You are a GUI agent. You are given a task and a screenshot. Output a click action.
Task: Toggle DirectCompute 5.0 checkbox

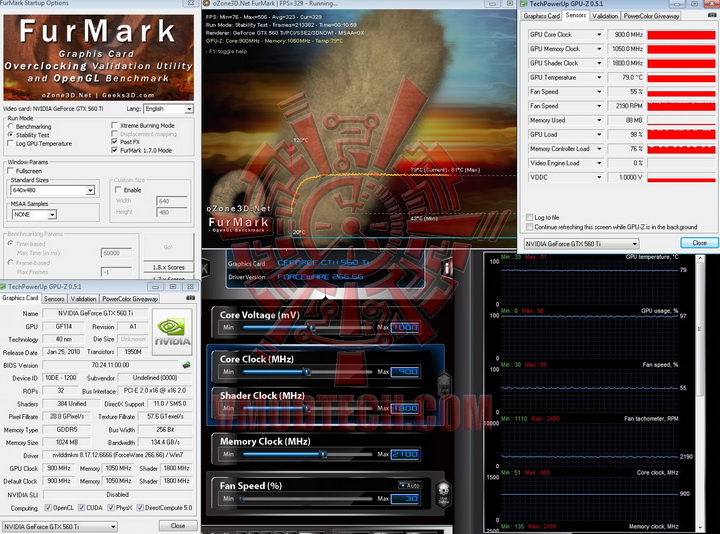tap(140, 507)
